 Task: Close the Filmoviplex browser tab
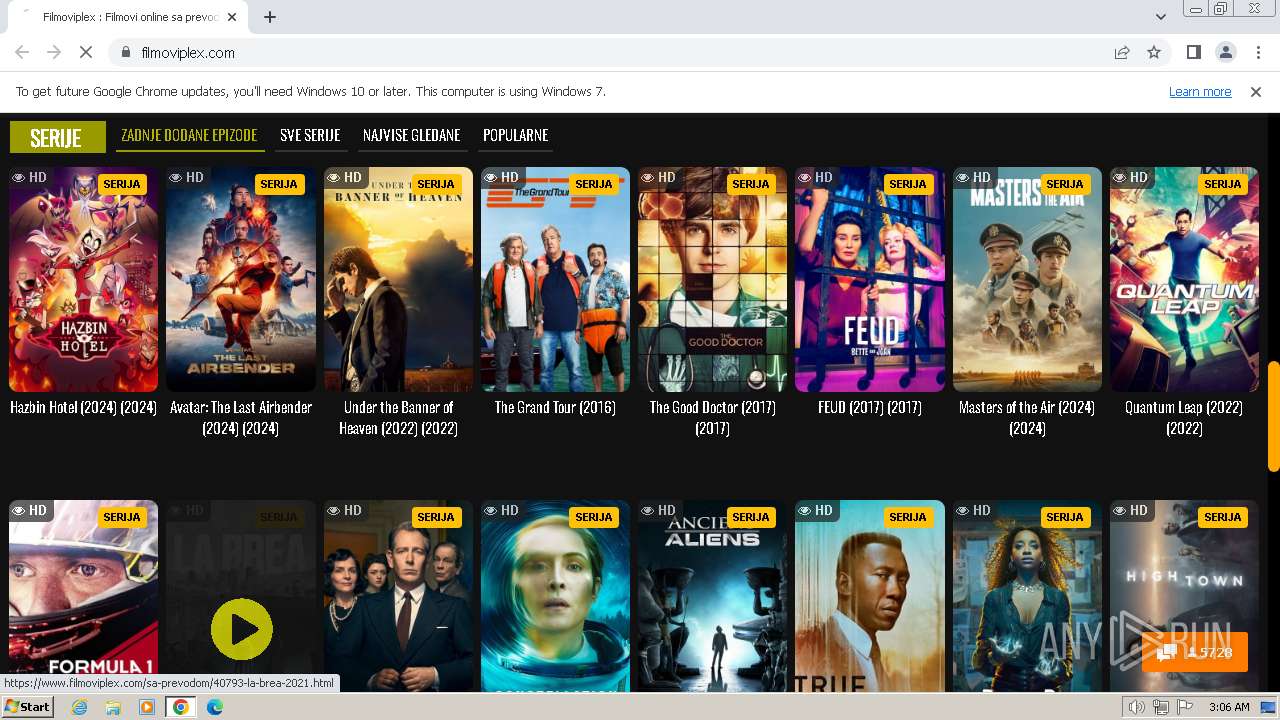(x=233, y=17)
